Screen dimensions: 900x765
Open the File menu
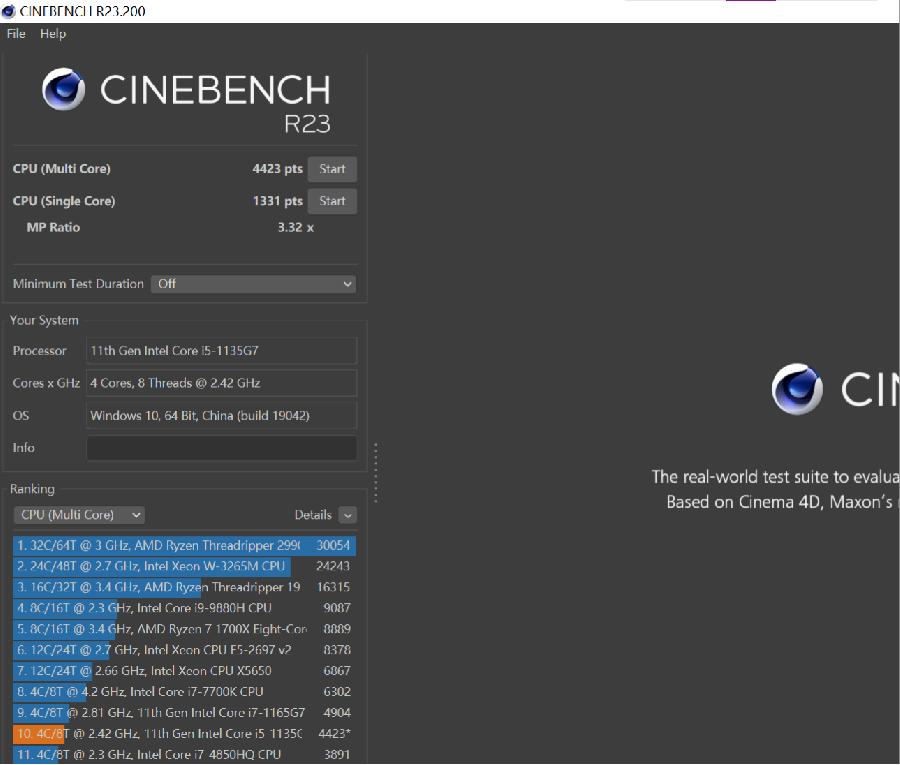coord(16,34)
